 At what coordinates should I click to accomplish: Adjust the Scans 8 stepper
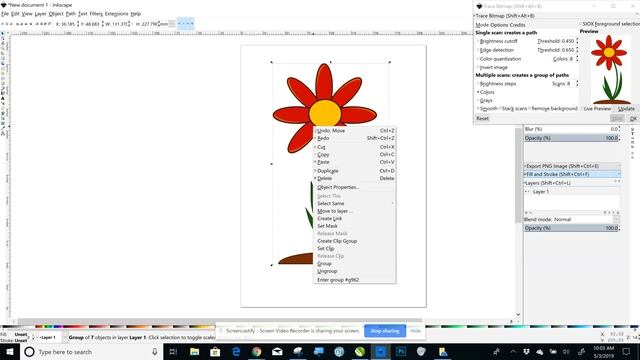[x=577, y=84]
